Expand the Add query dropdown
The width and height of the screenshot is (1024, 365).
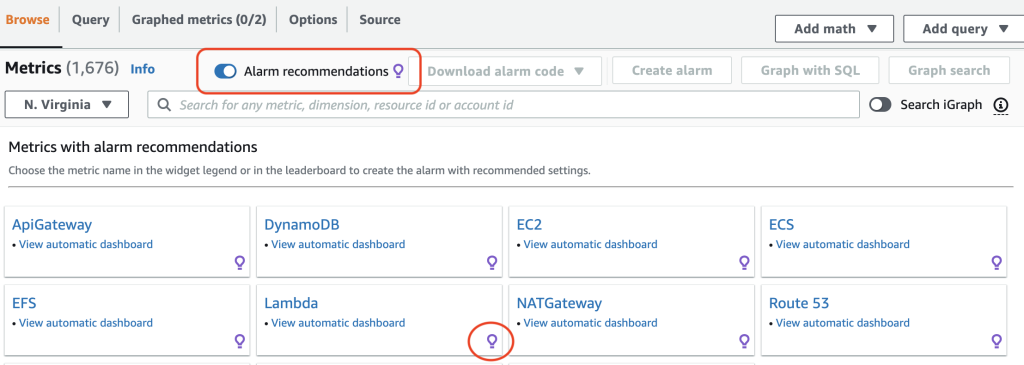[x=963, y=29]
